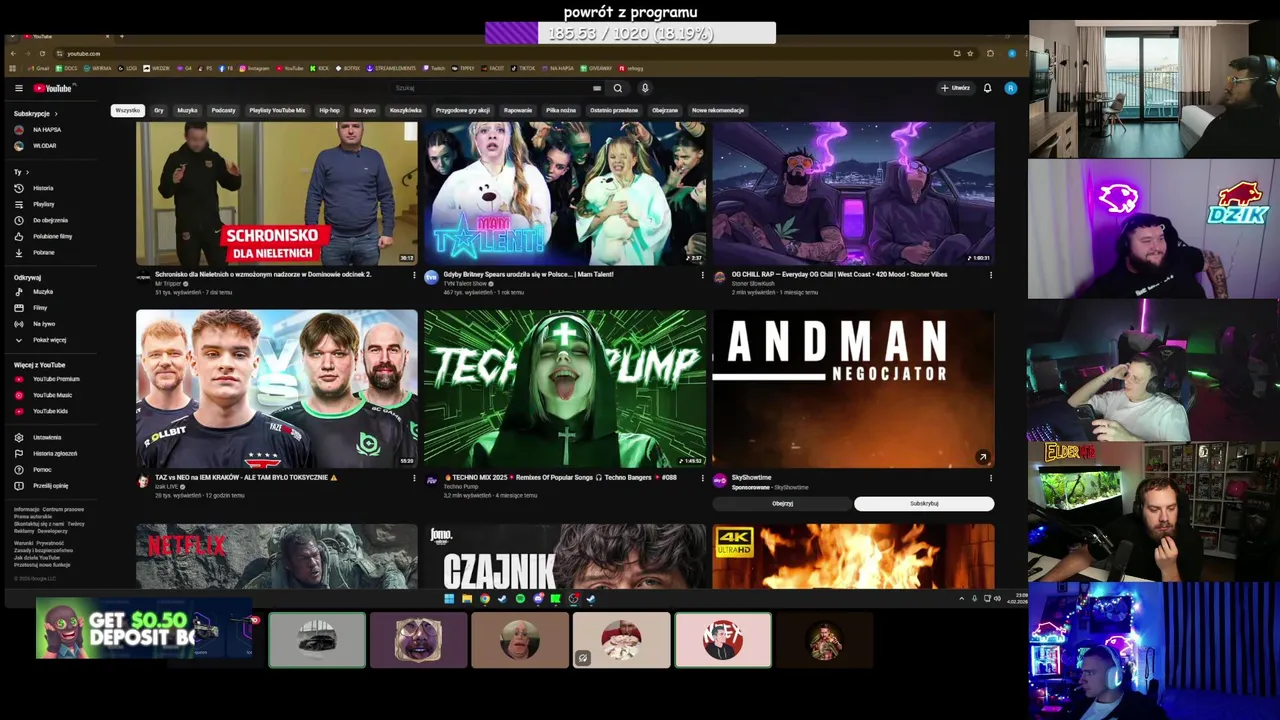Open the Schronisko dla Nieletnich video thumbnail
1280x720 pixels.
(277, 193)
